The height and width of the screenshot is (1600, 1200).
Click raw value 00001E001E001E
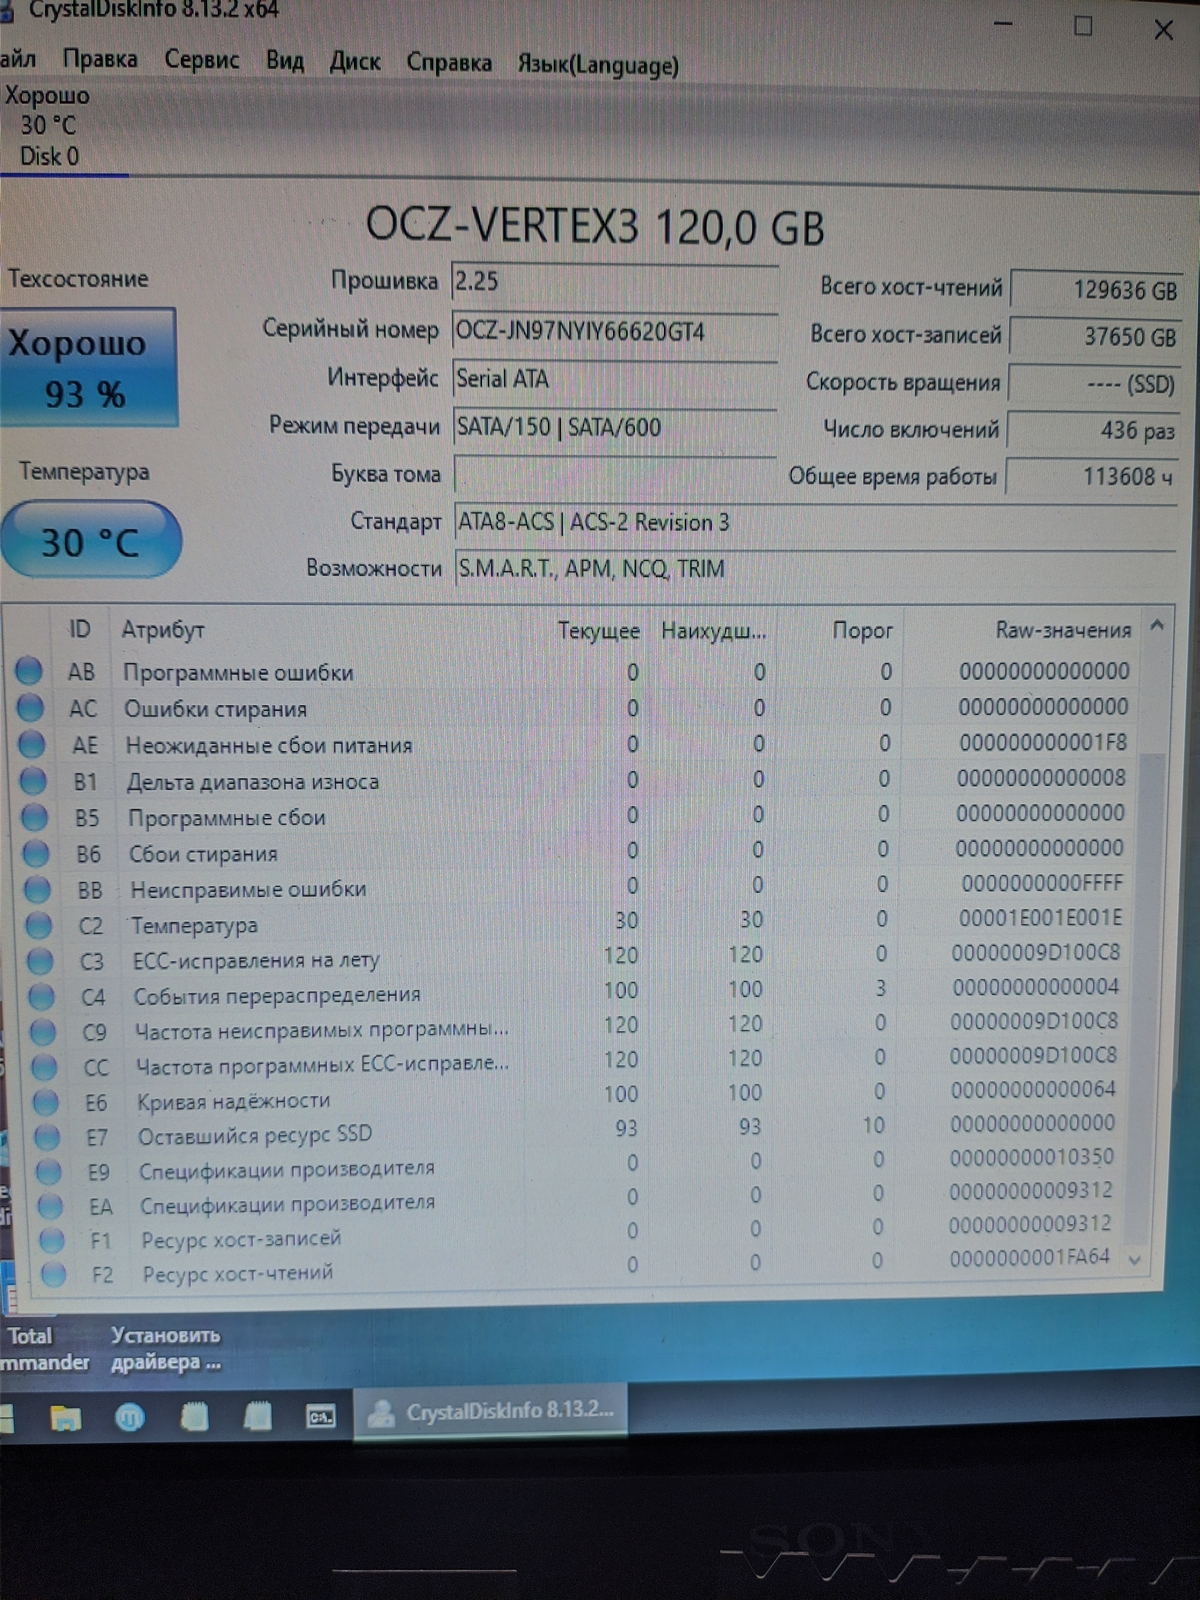[1040, 918]
